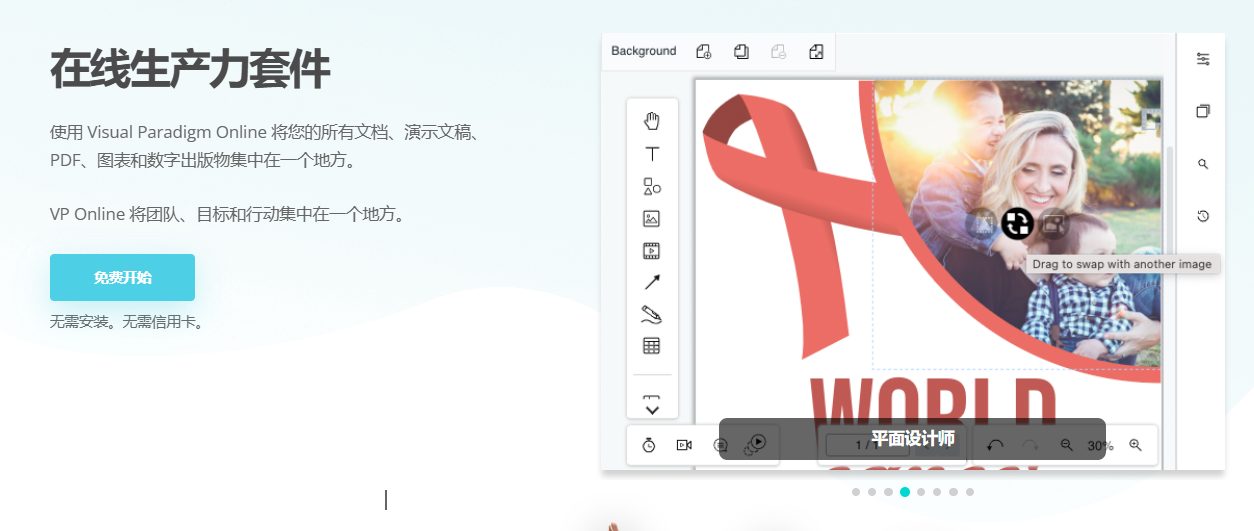Click the comments notes icon
Viewport: 1254px width, 531px height.
click(721, 445)
